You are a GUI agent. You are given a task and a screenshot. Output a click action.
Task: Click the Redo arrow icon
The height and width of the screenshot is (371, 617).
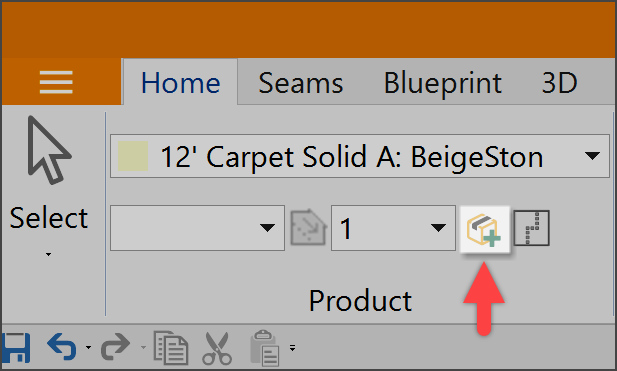(x=115, y=347)
